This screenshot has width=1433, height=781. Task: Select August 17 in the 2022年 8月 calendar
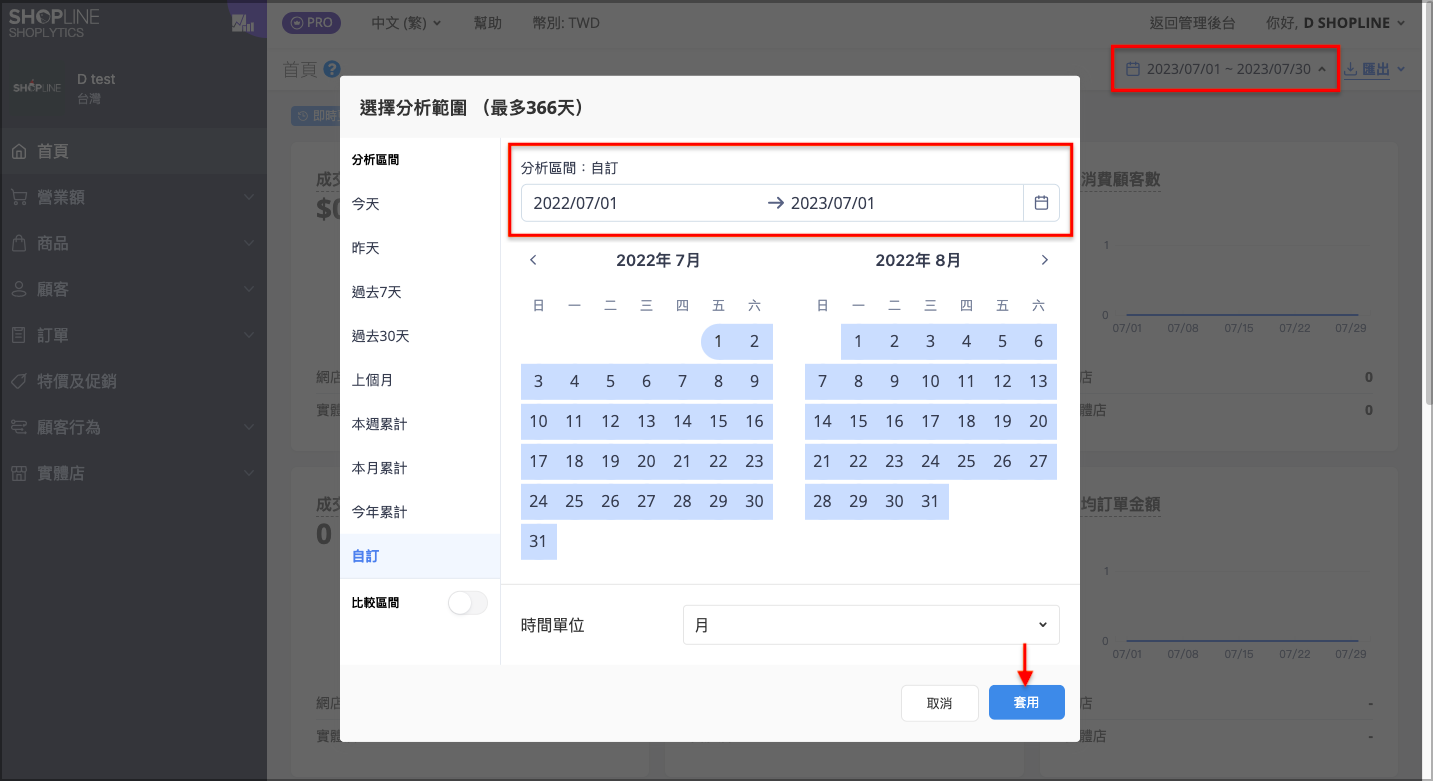[x=930, y=421]
